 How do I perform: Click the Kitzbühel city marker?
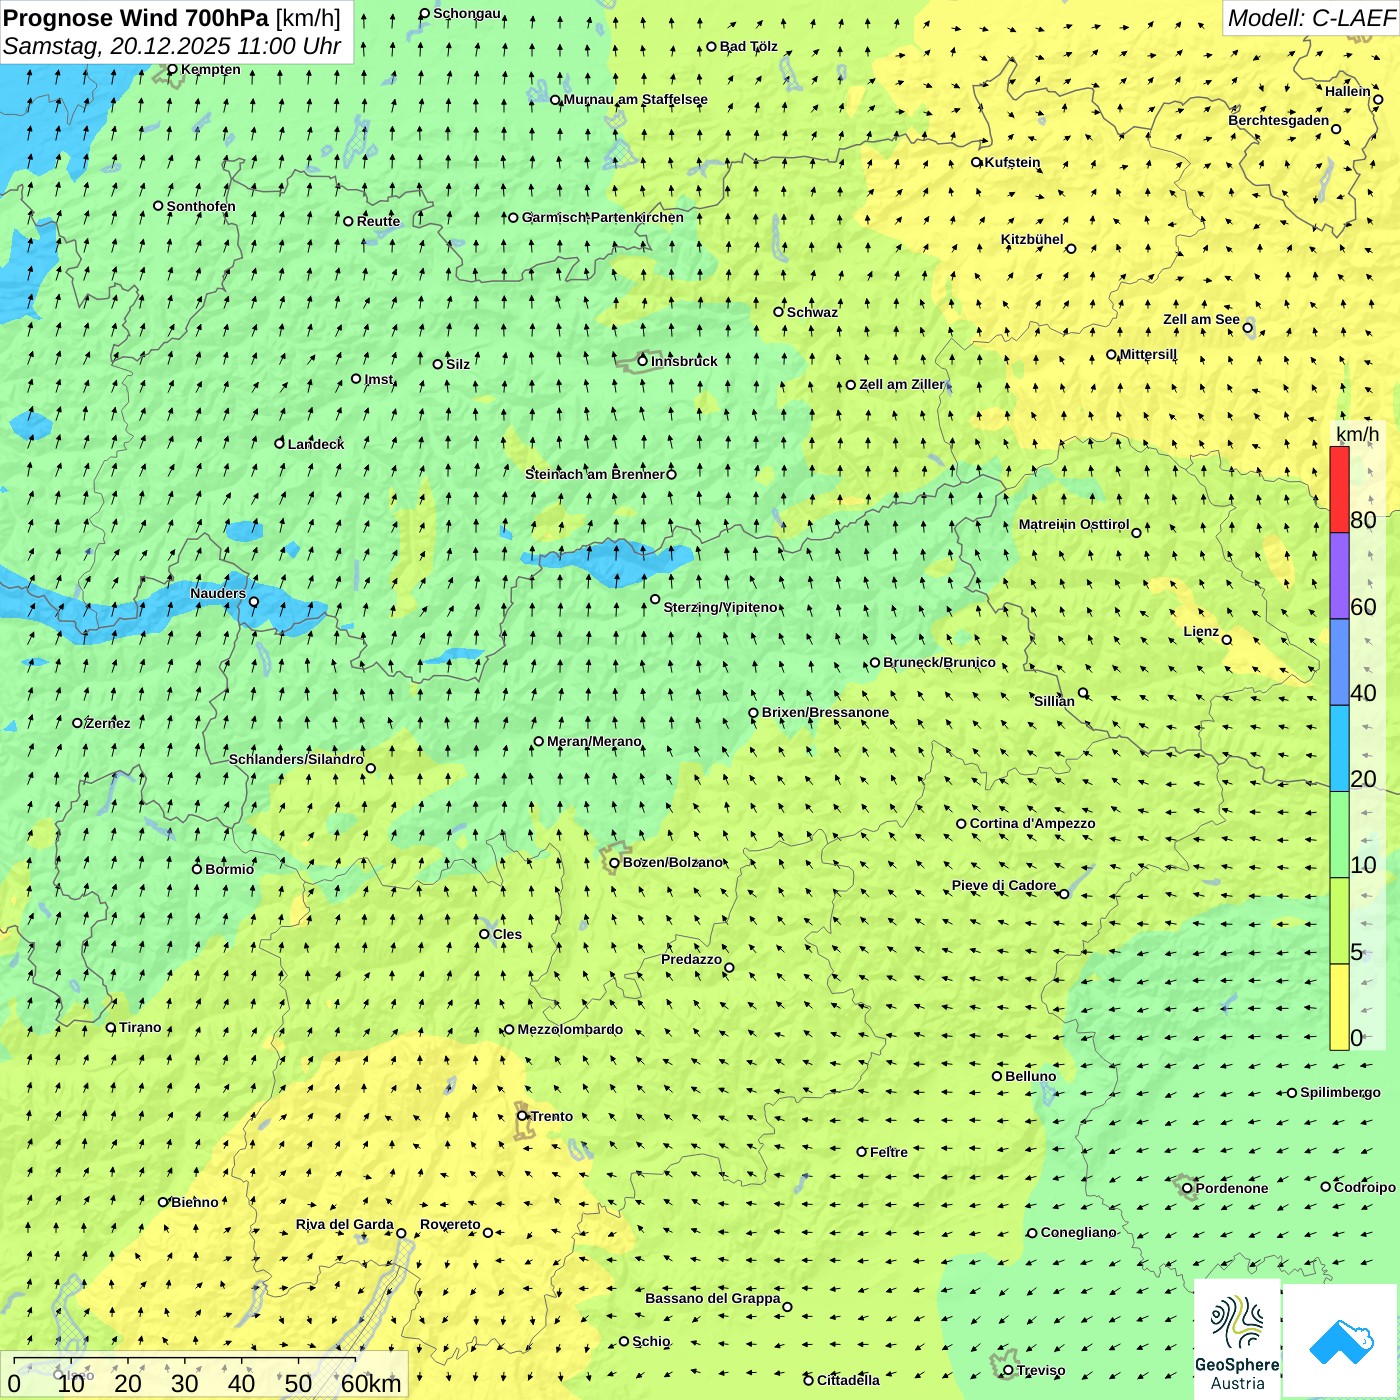pos(1071,248)
